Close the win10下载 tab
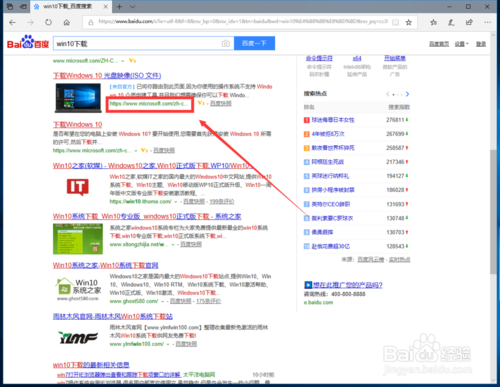The image size is (500, 387). 106,7
